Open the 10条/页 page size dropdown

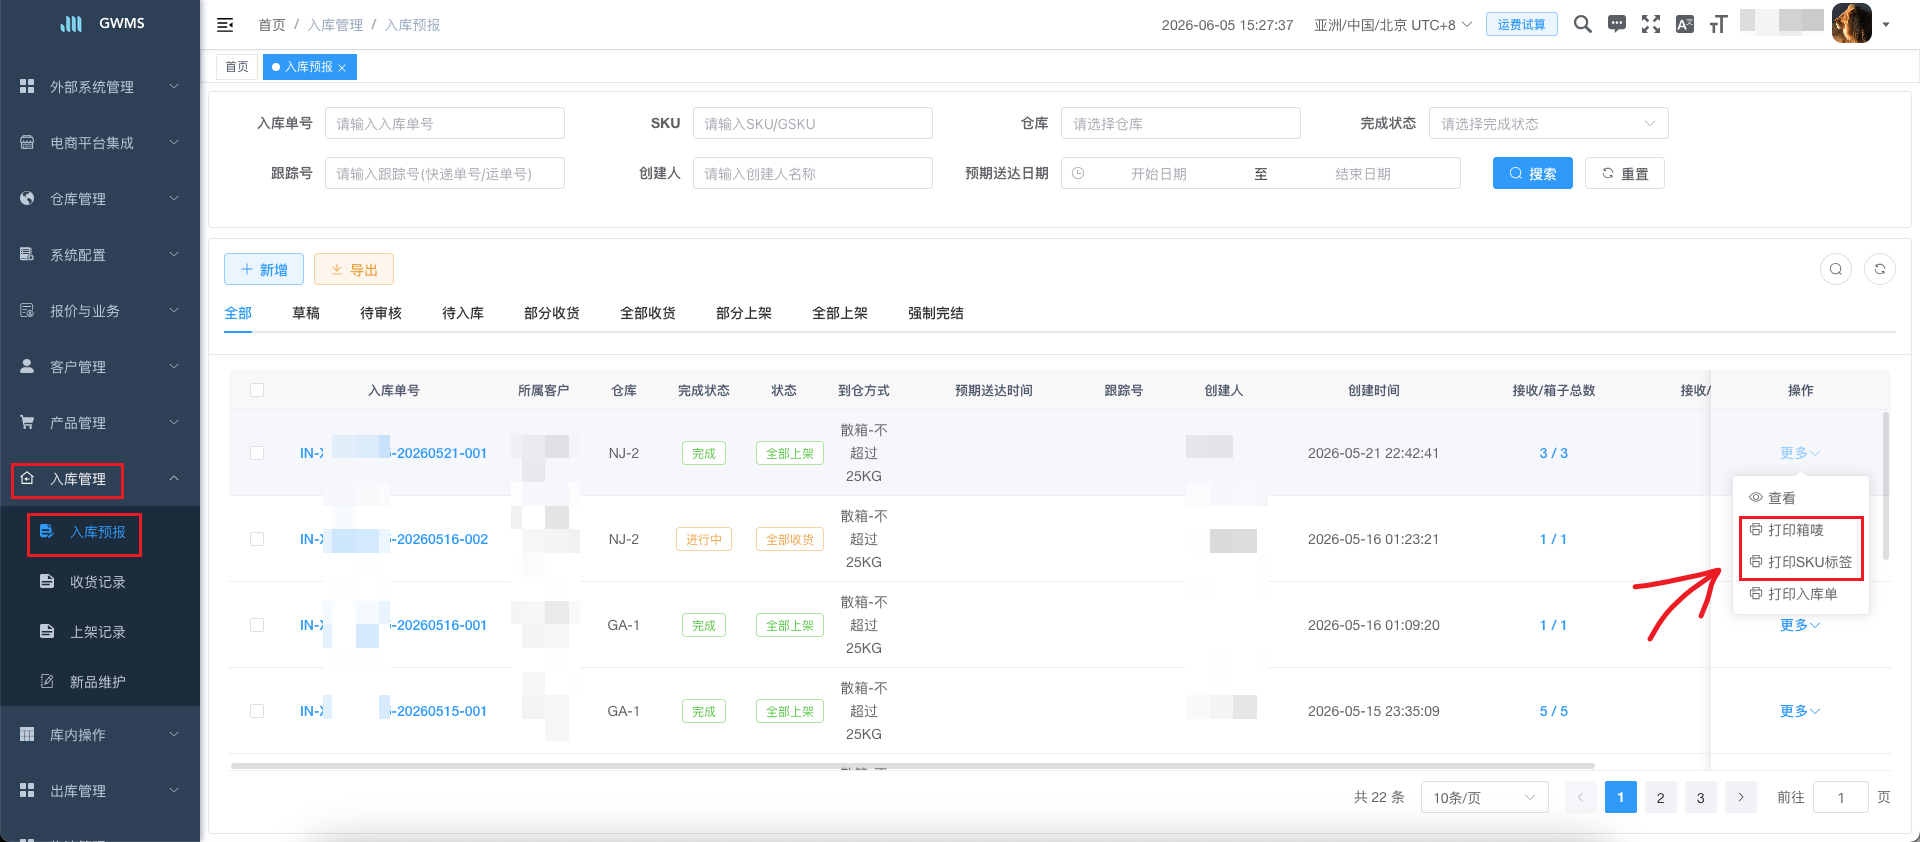click(1484, 797)
